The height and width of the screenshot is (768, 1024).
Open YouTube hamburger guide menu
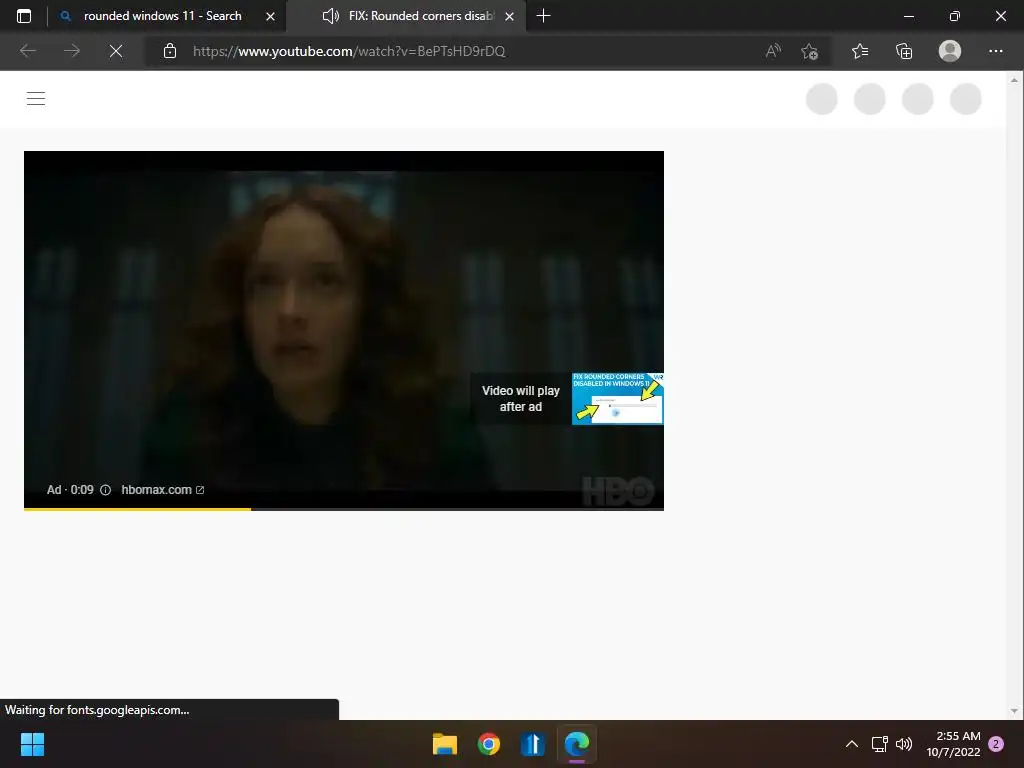pos(36,99)
